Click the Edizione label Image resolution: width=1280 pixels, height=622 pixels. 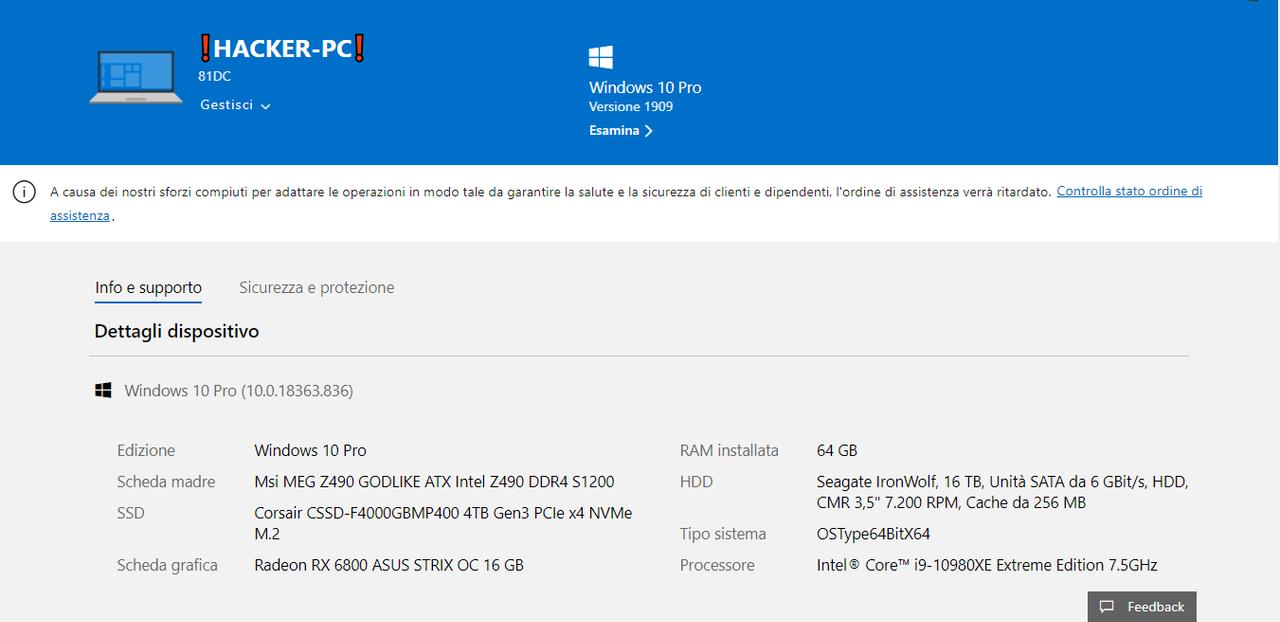[x=146, y=451]
